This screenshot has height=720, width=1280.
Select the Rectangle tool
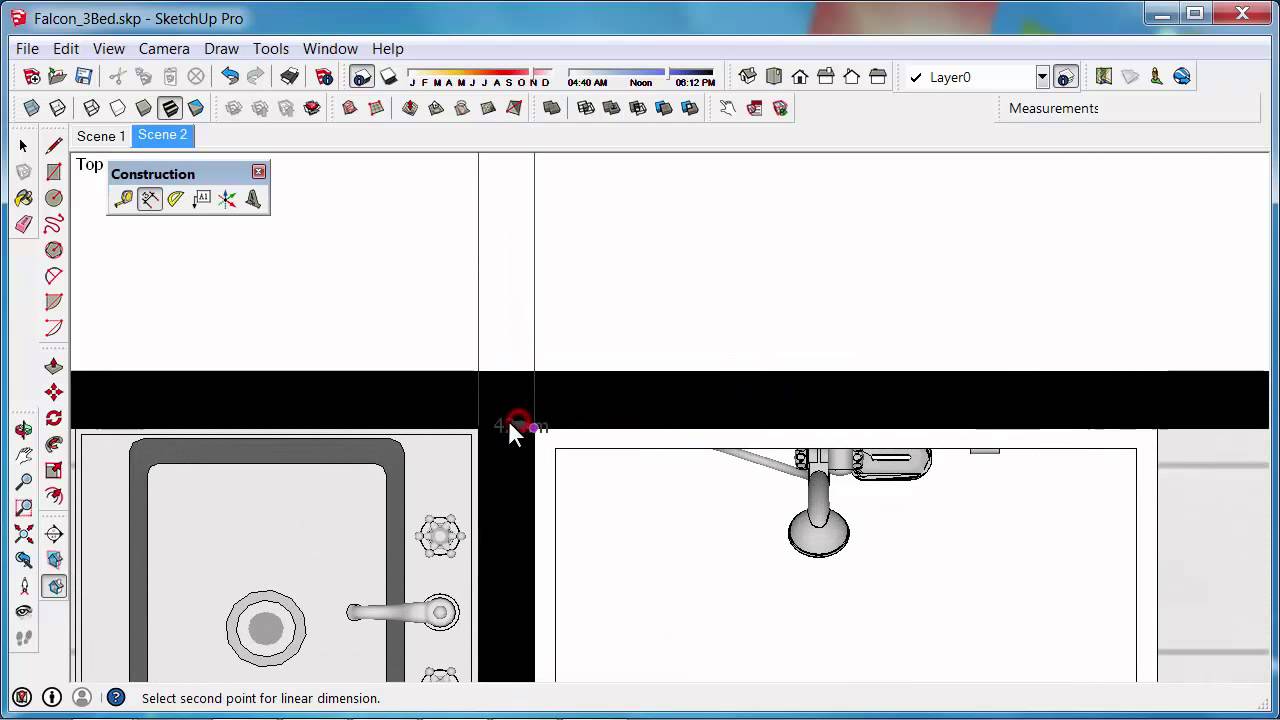[x=54, y=172]
